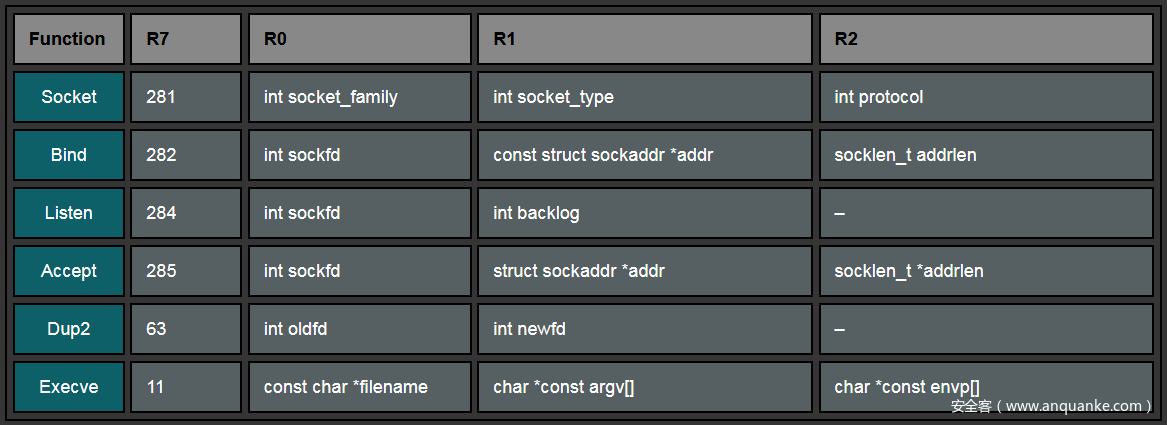Select the Execve function cell

click(69, 387)
